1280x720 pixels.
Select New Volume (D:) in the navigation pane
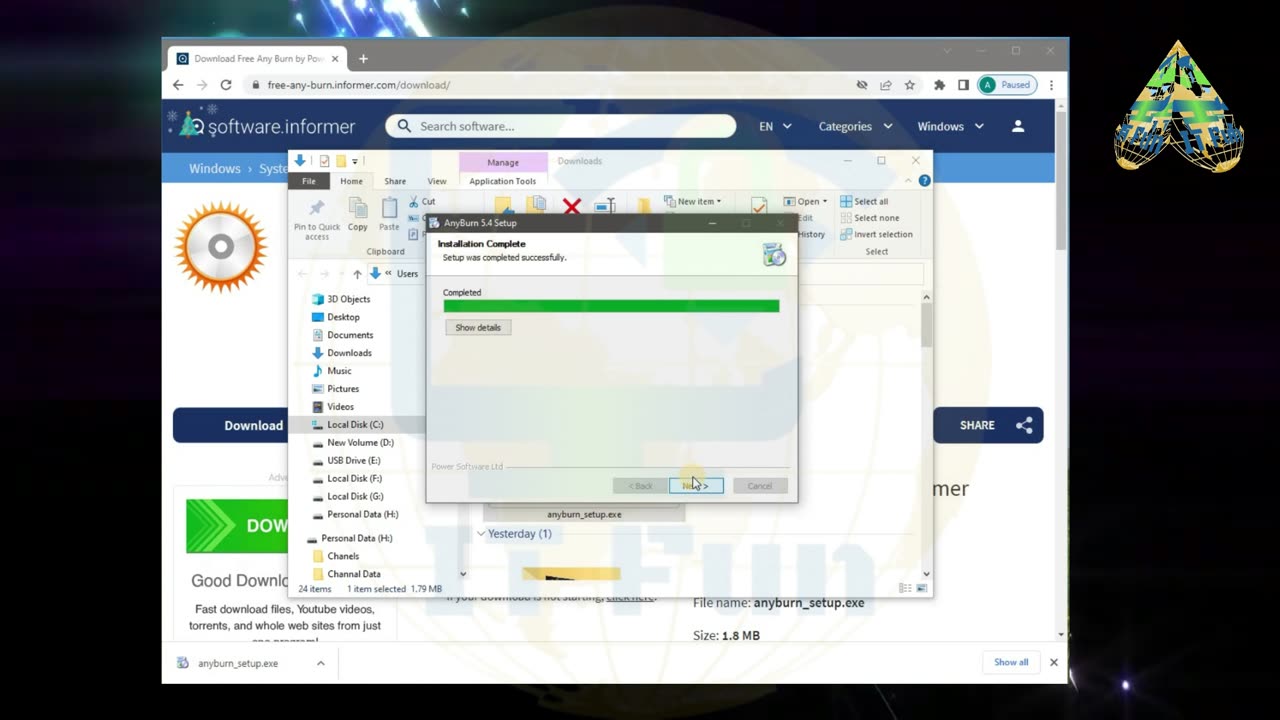352,443
